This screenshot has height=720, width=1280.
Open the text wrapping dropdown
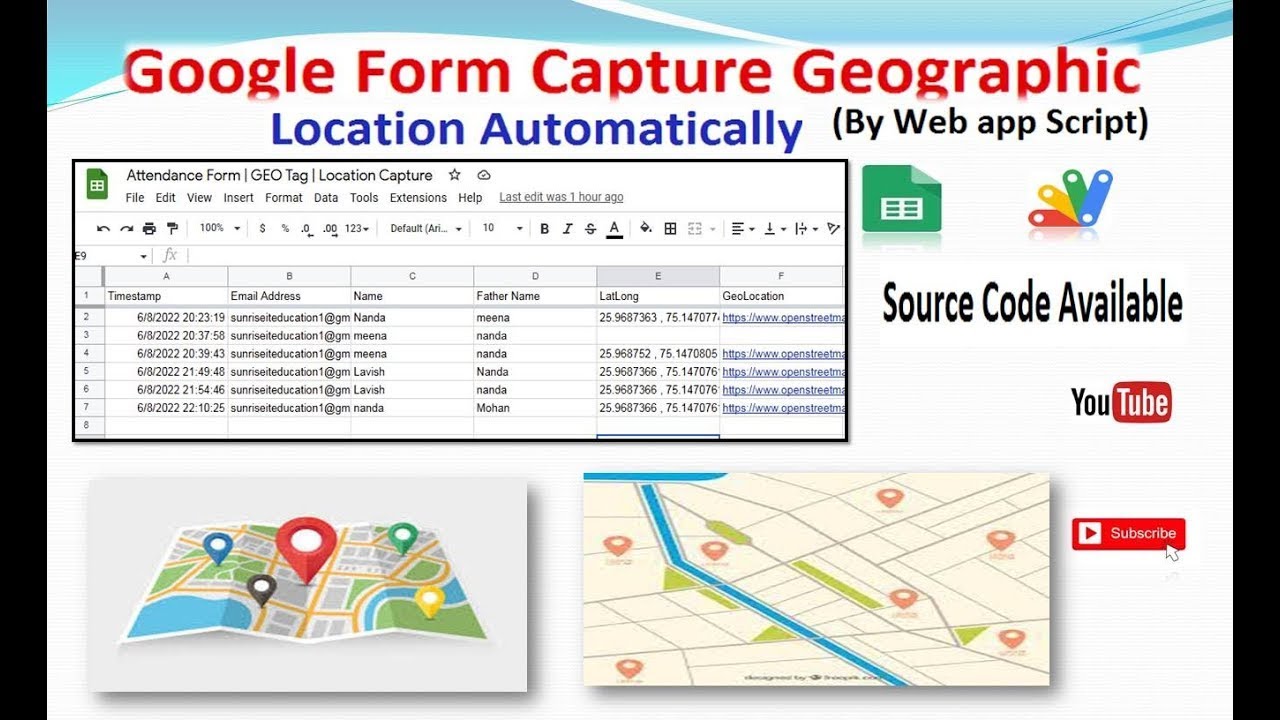(x=805, y=229)
